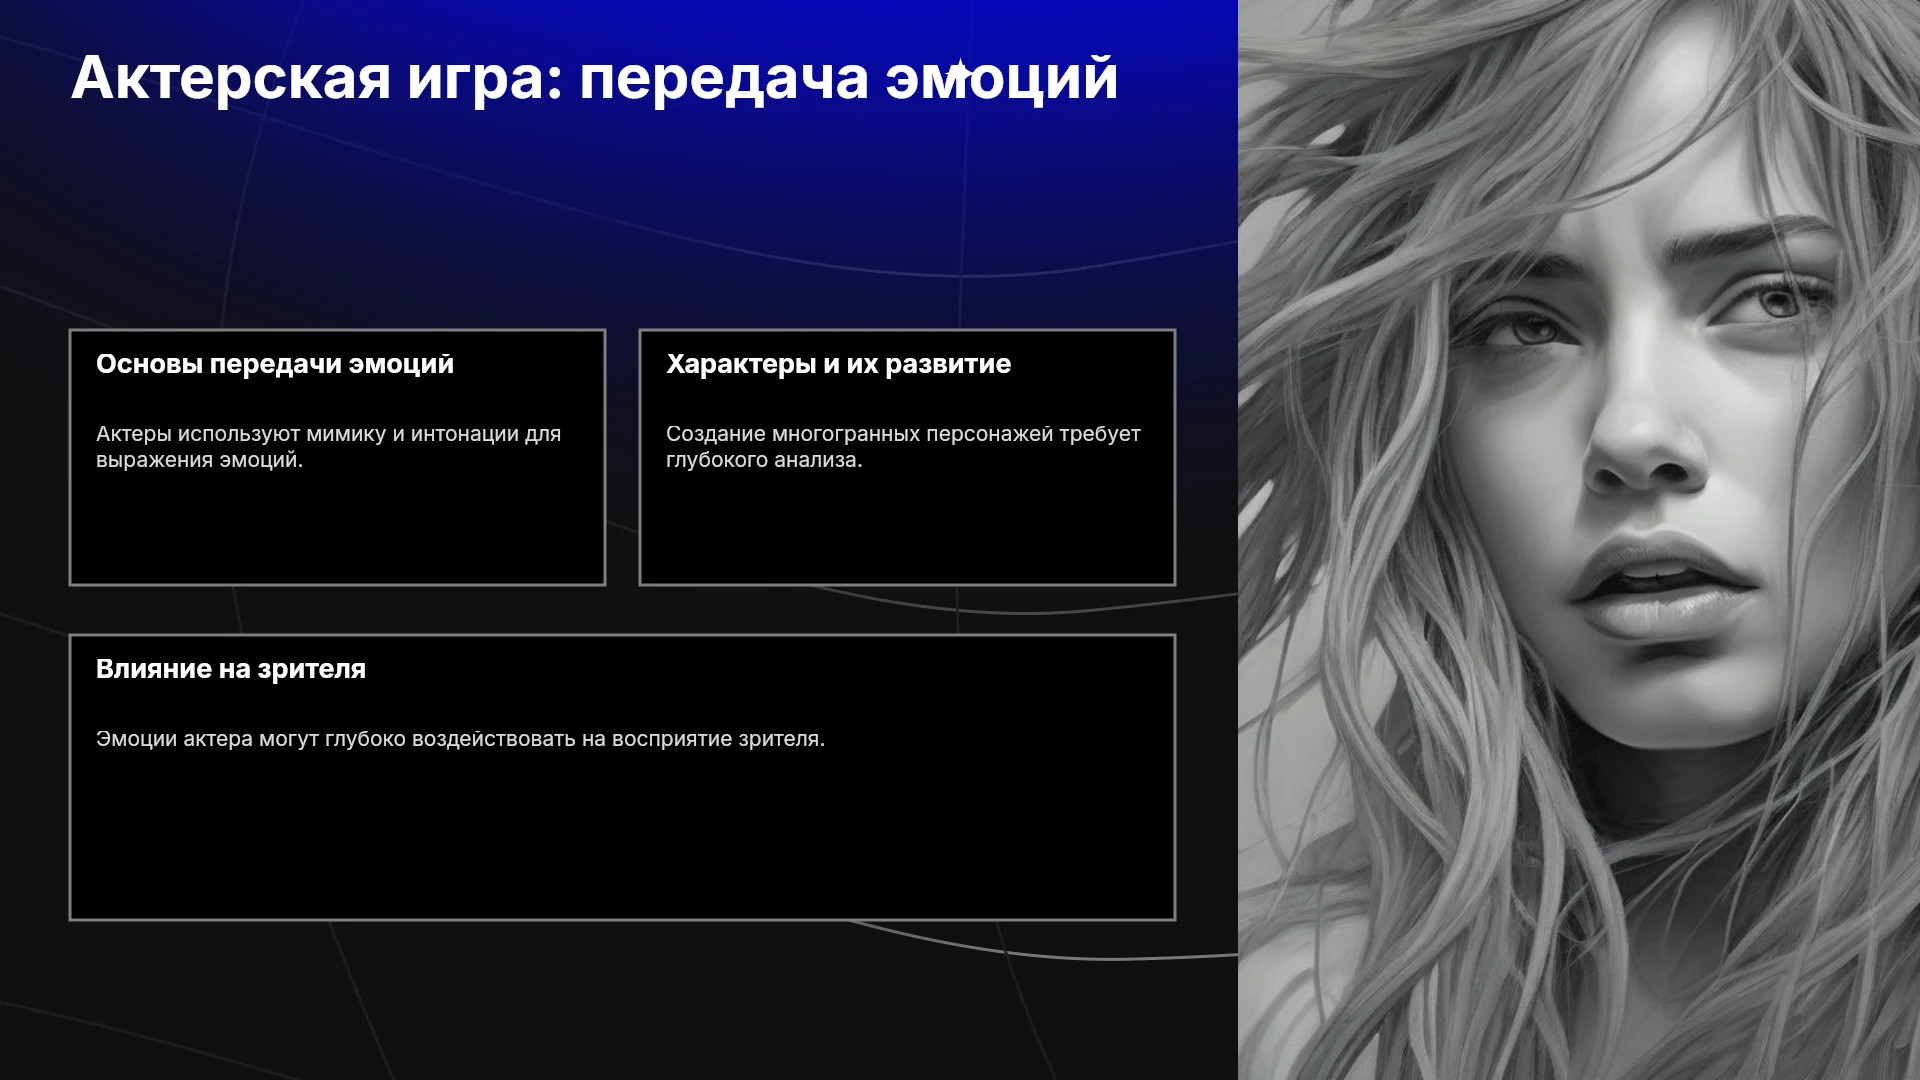Click the words 'восприятие зрителя' in bottom card
Viewport: 1920px width, 1080px height.
[718, 739]
